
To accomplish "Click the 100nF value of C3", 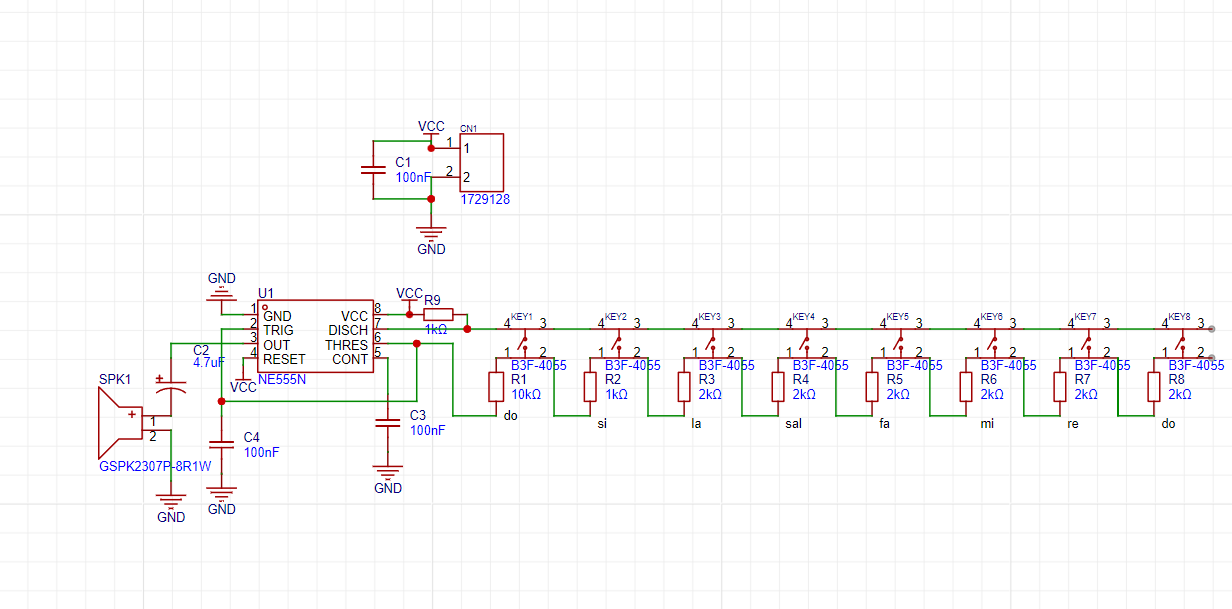I will (x=427, y=430).
